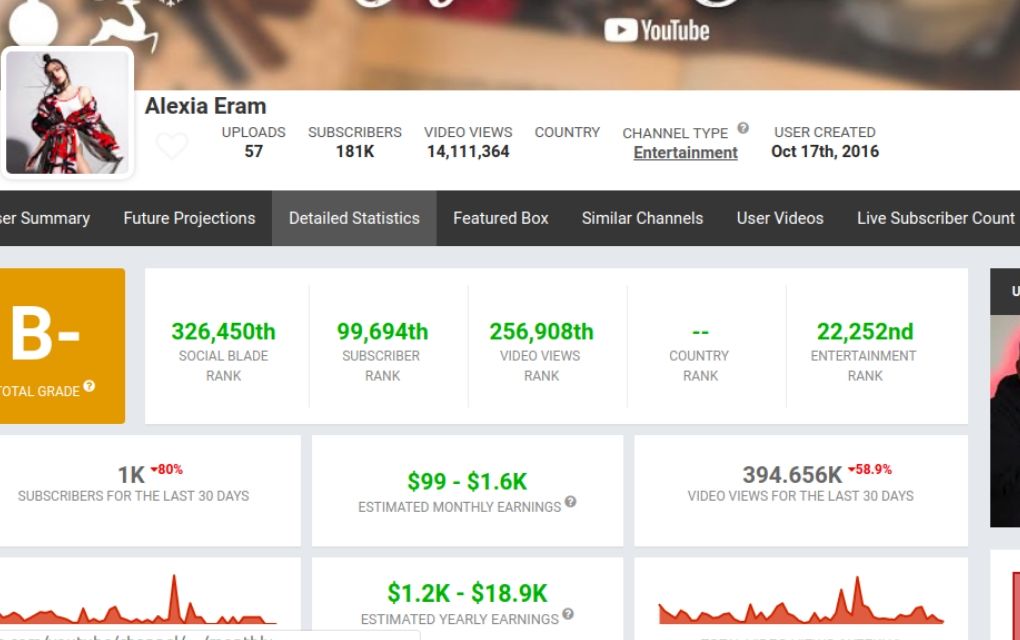Screen dimensions: 1020x640
Task: Click the help icon beside Estimated Yearly Earnings
Action: 568,614
